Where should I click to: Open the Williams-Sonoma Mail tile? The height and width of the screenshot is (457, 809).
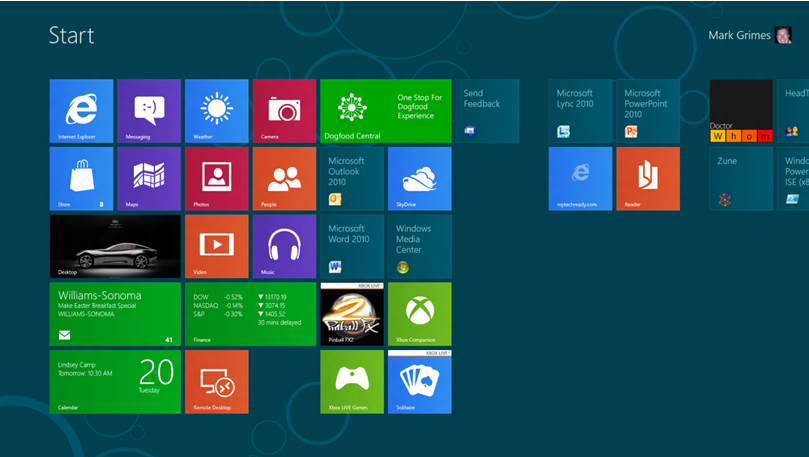coord(115,314)
